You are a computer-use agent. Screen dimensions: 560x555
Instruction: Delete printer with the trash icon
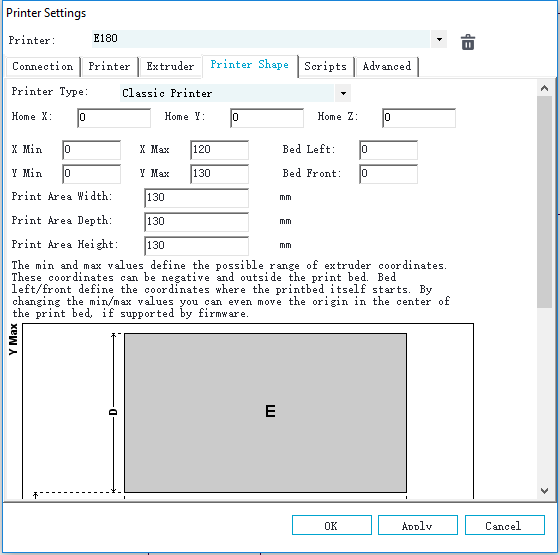[468, 42]
